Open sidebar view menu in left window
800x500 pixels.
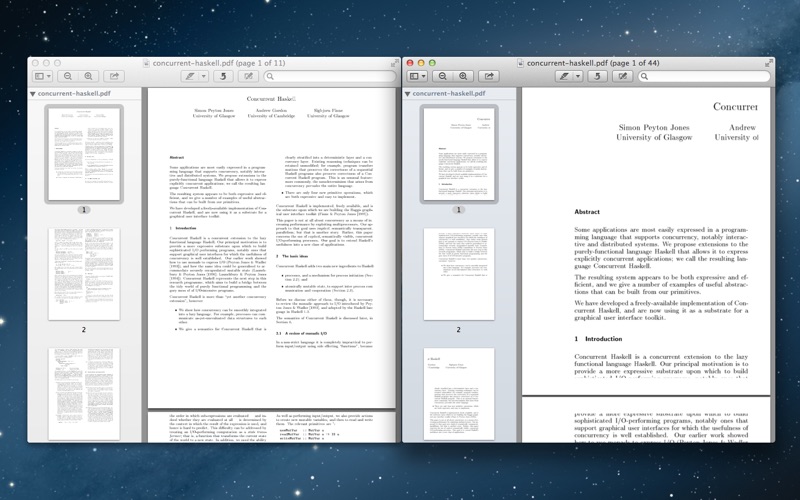pos(42,76)
